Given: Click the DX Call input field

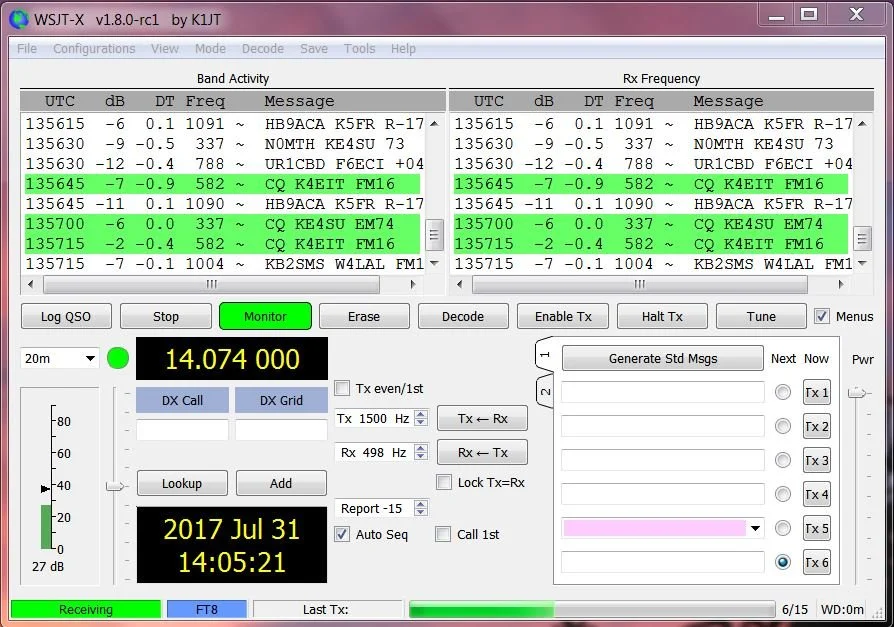Looking at the screenshot, I should click(182, 430).
